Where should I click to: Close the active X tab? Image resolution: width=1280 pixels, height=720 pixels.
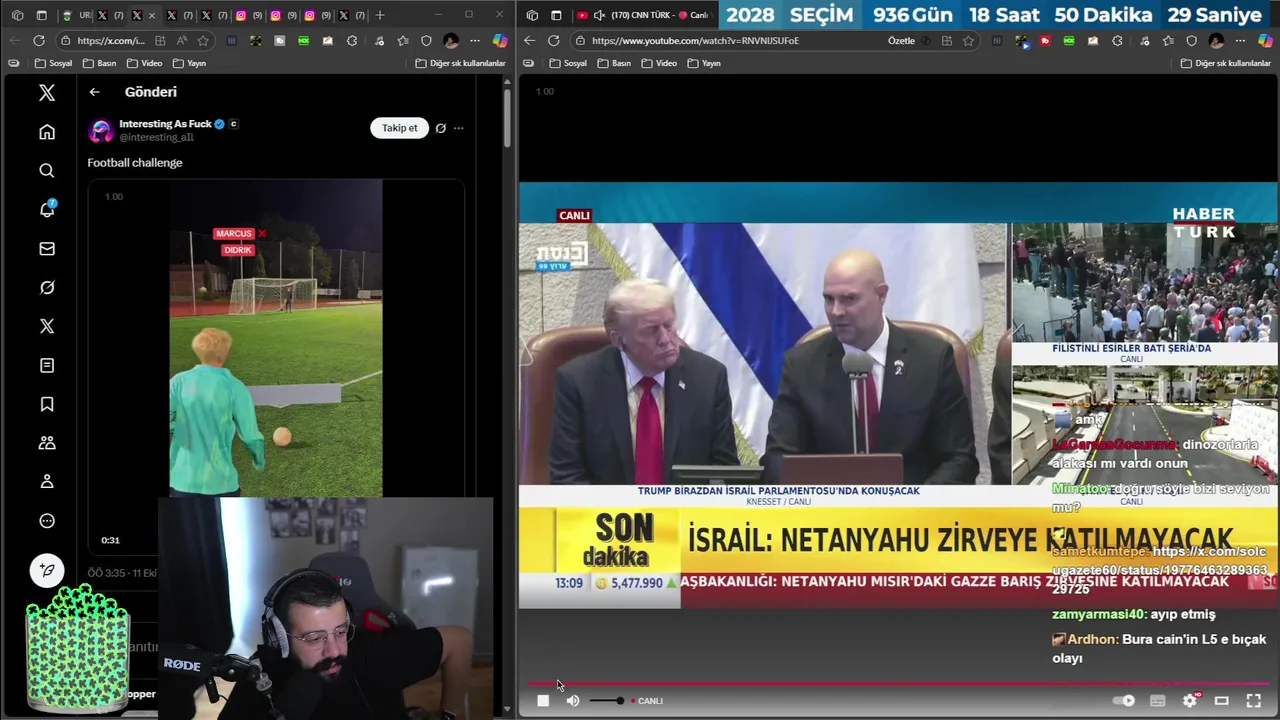[x=152, y=15]
